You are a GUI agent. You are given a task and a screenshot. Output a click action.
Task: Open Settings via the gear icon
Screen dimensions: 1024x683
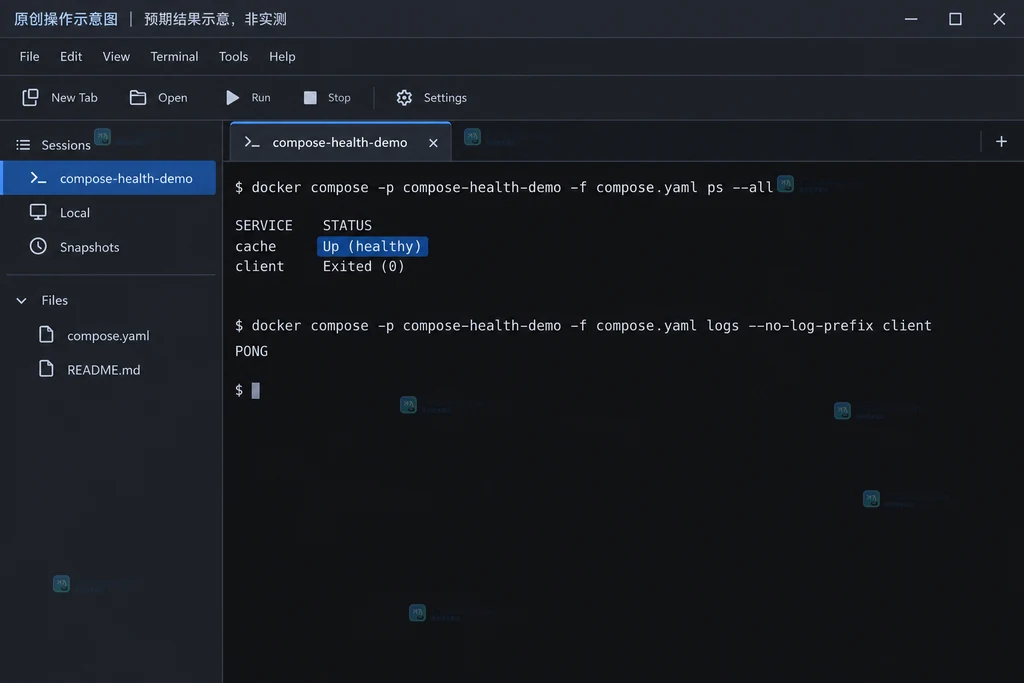pos(404,97)
